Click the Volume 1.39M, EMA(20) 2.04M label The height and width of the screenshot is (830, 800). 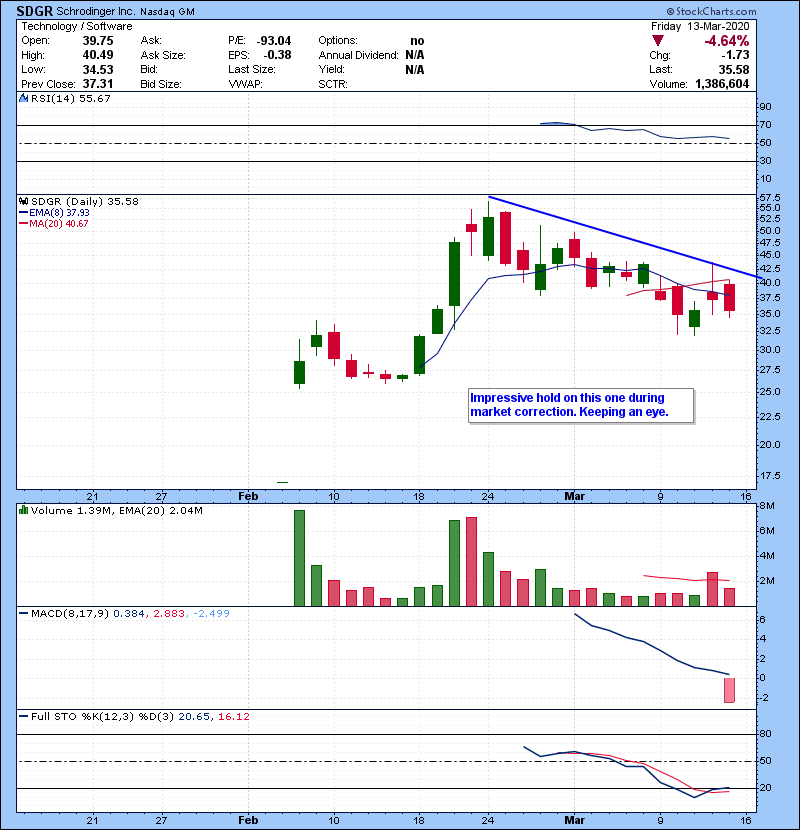pyautogui.click(x=116, y=511)
